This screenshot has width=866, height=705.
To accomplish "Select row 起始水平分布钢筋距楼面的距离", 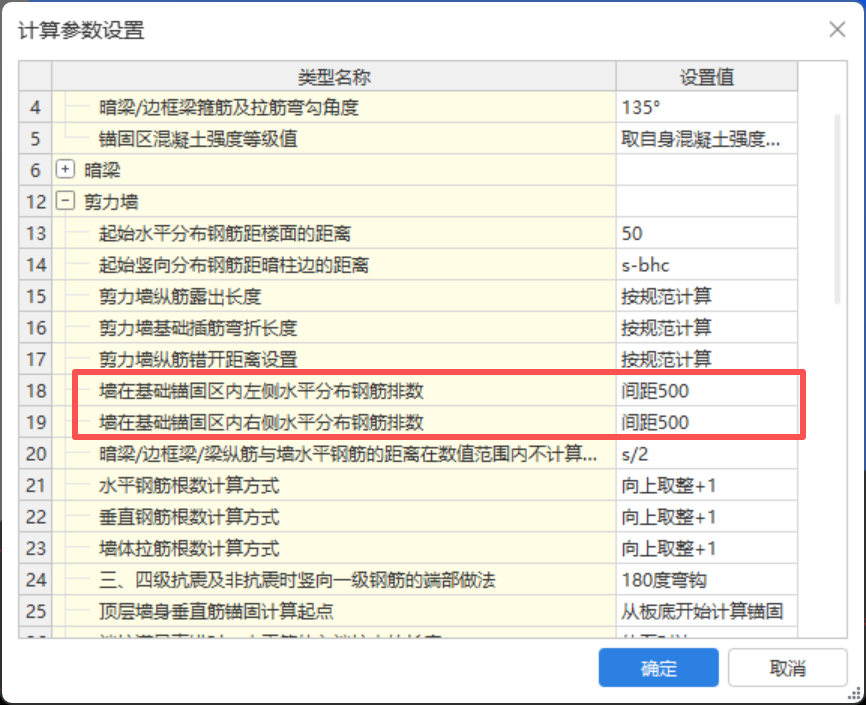I will click(x=334, y=233).
